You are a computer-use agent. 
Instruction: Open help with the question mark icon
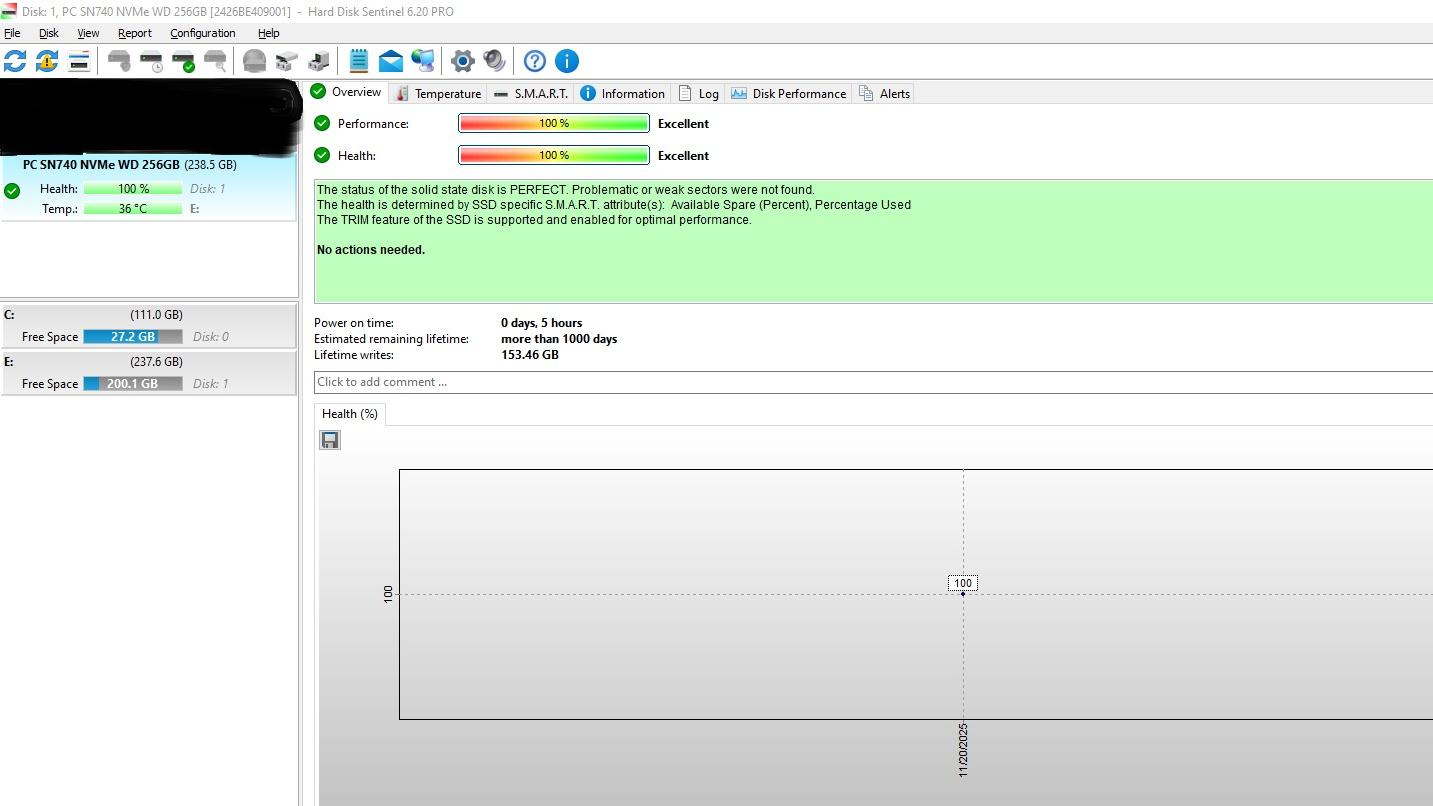click(535, 61)
